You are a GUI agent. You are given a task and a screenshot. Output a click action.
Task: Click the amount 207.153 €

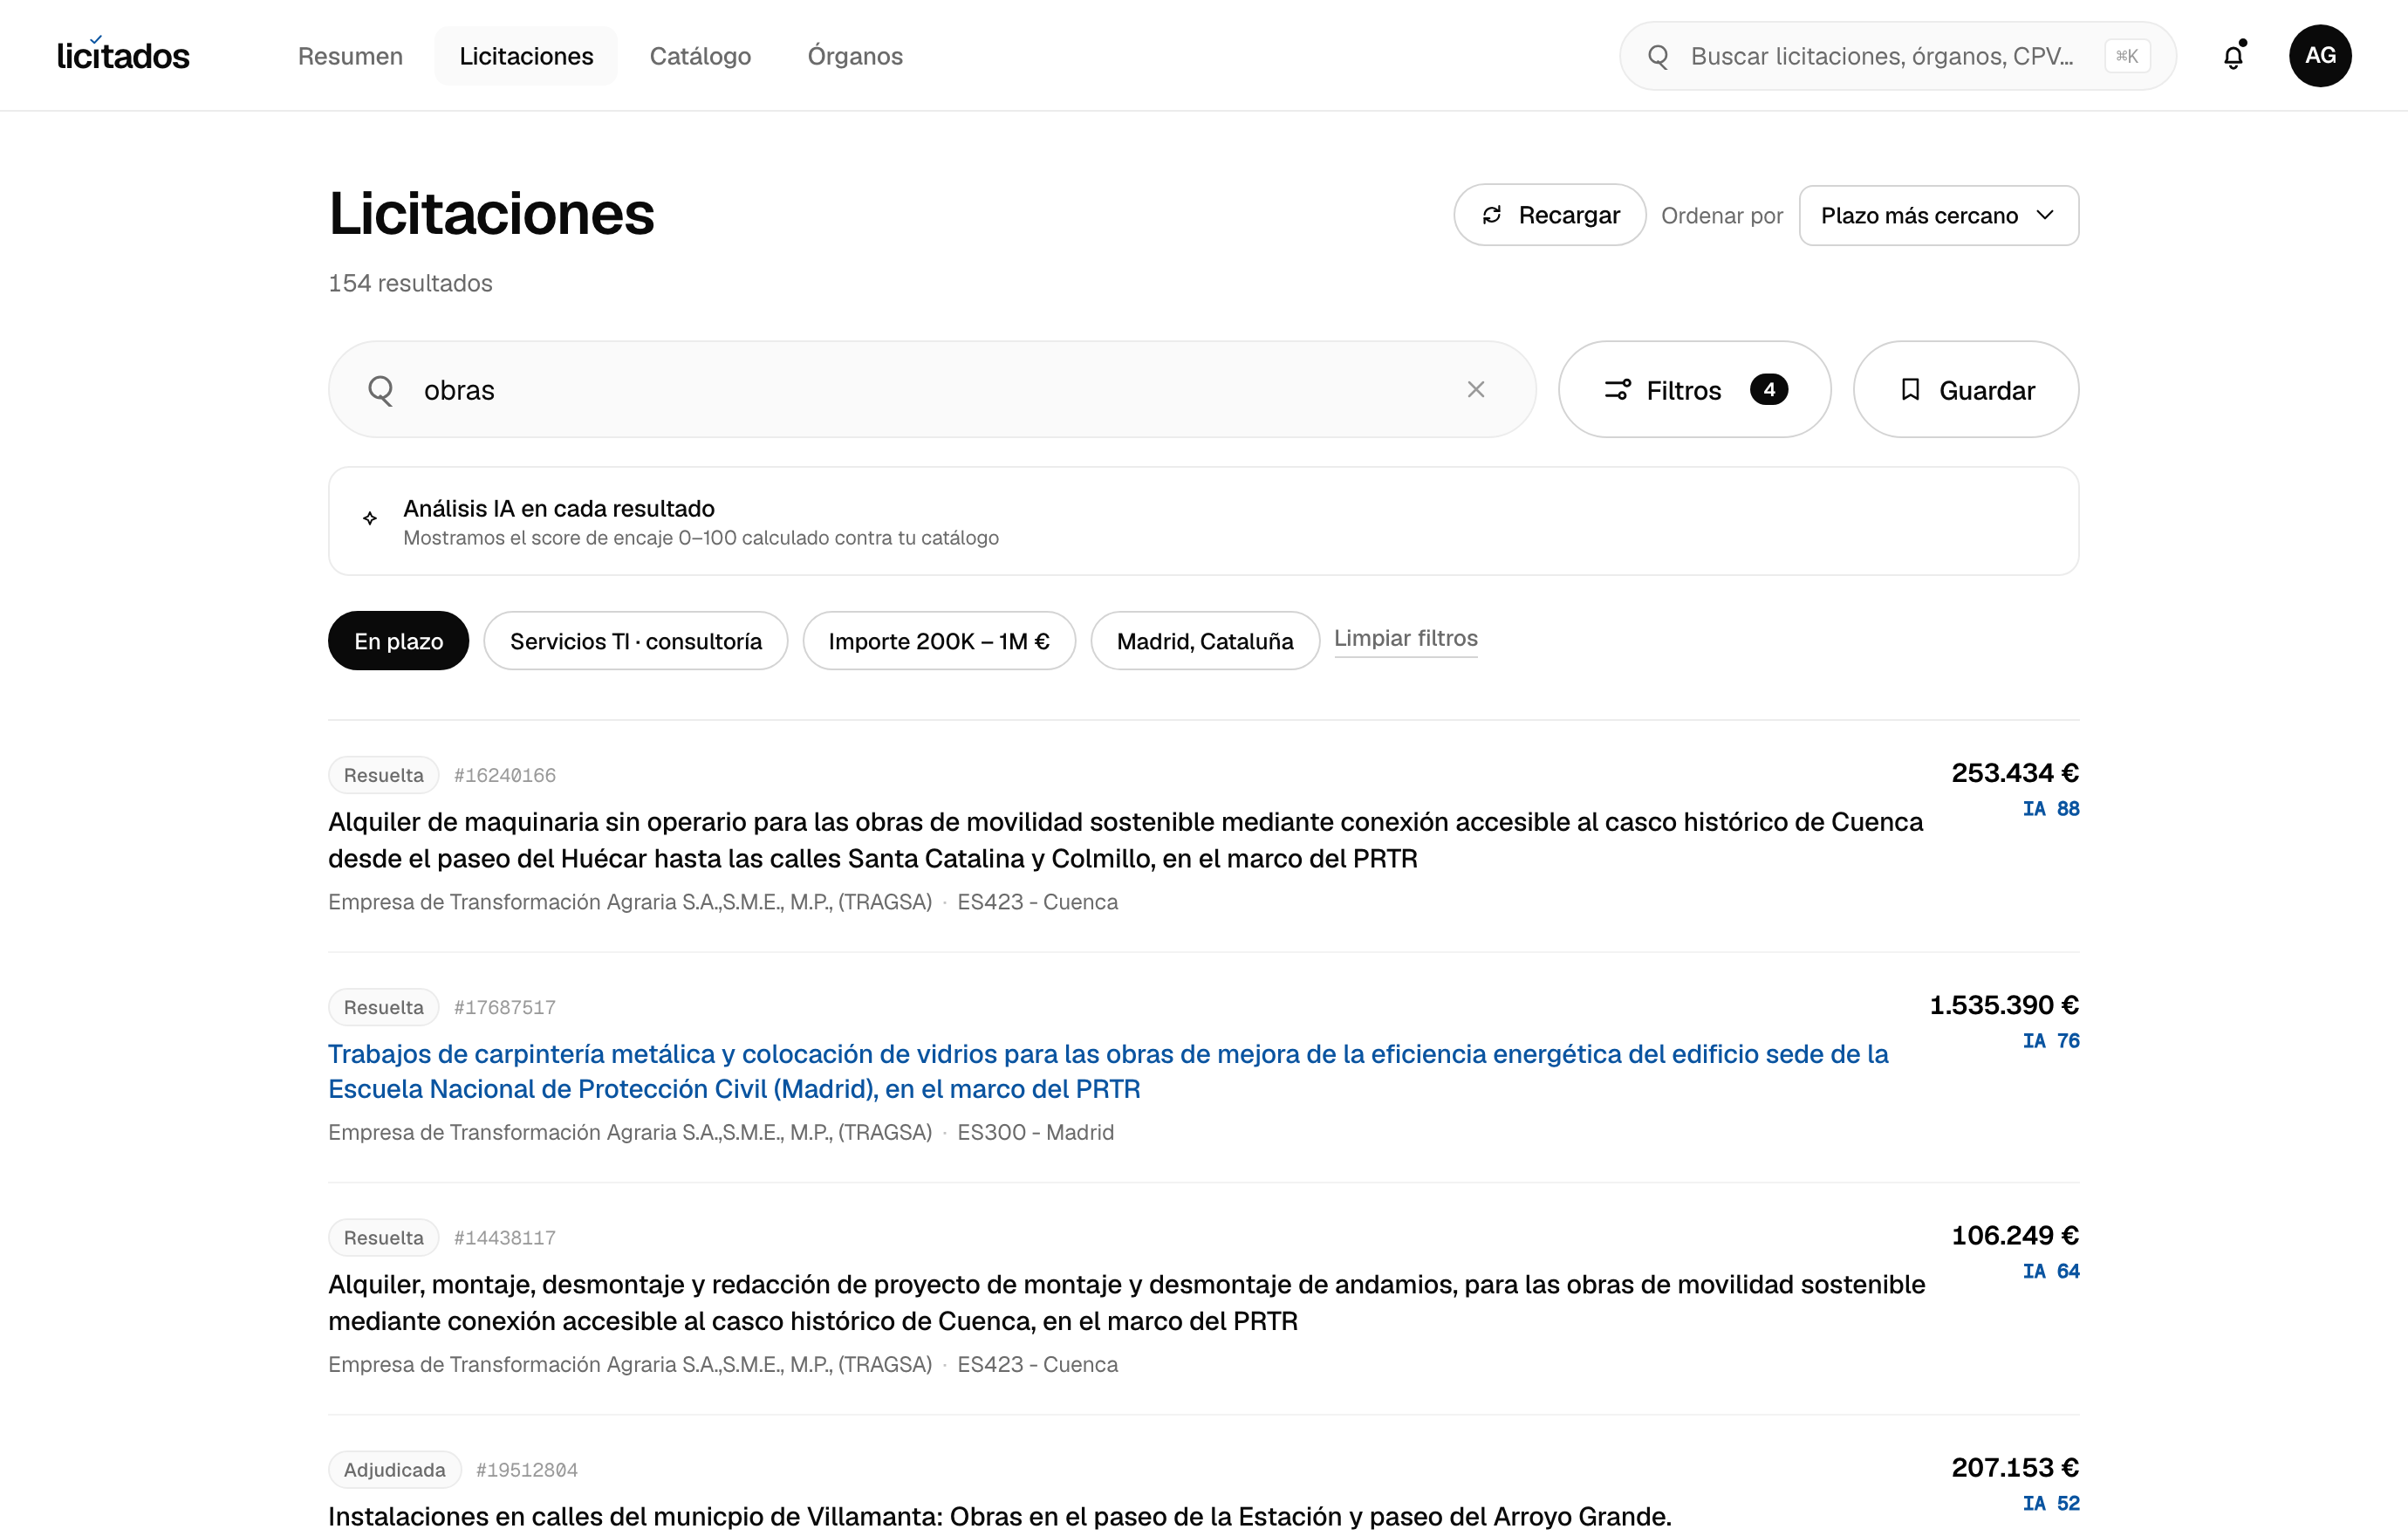[2015, 1467]
